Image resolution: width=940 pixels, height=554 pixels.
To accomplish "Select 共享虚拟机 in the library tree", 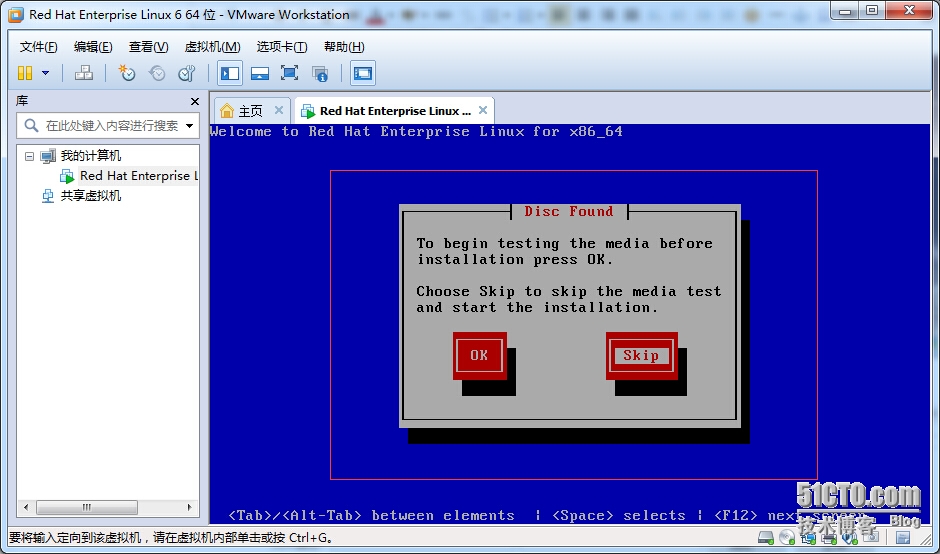I will [91, 195].
